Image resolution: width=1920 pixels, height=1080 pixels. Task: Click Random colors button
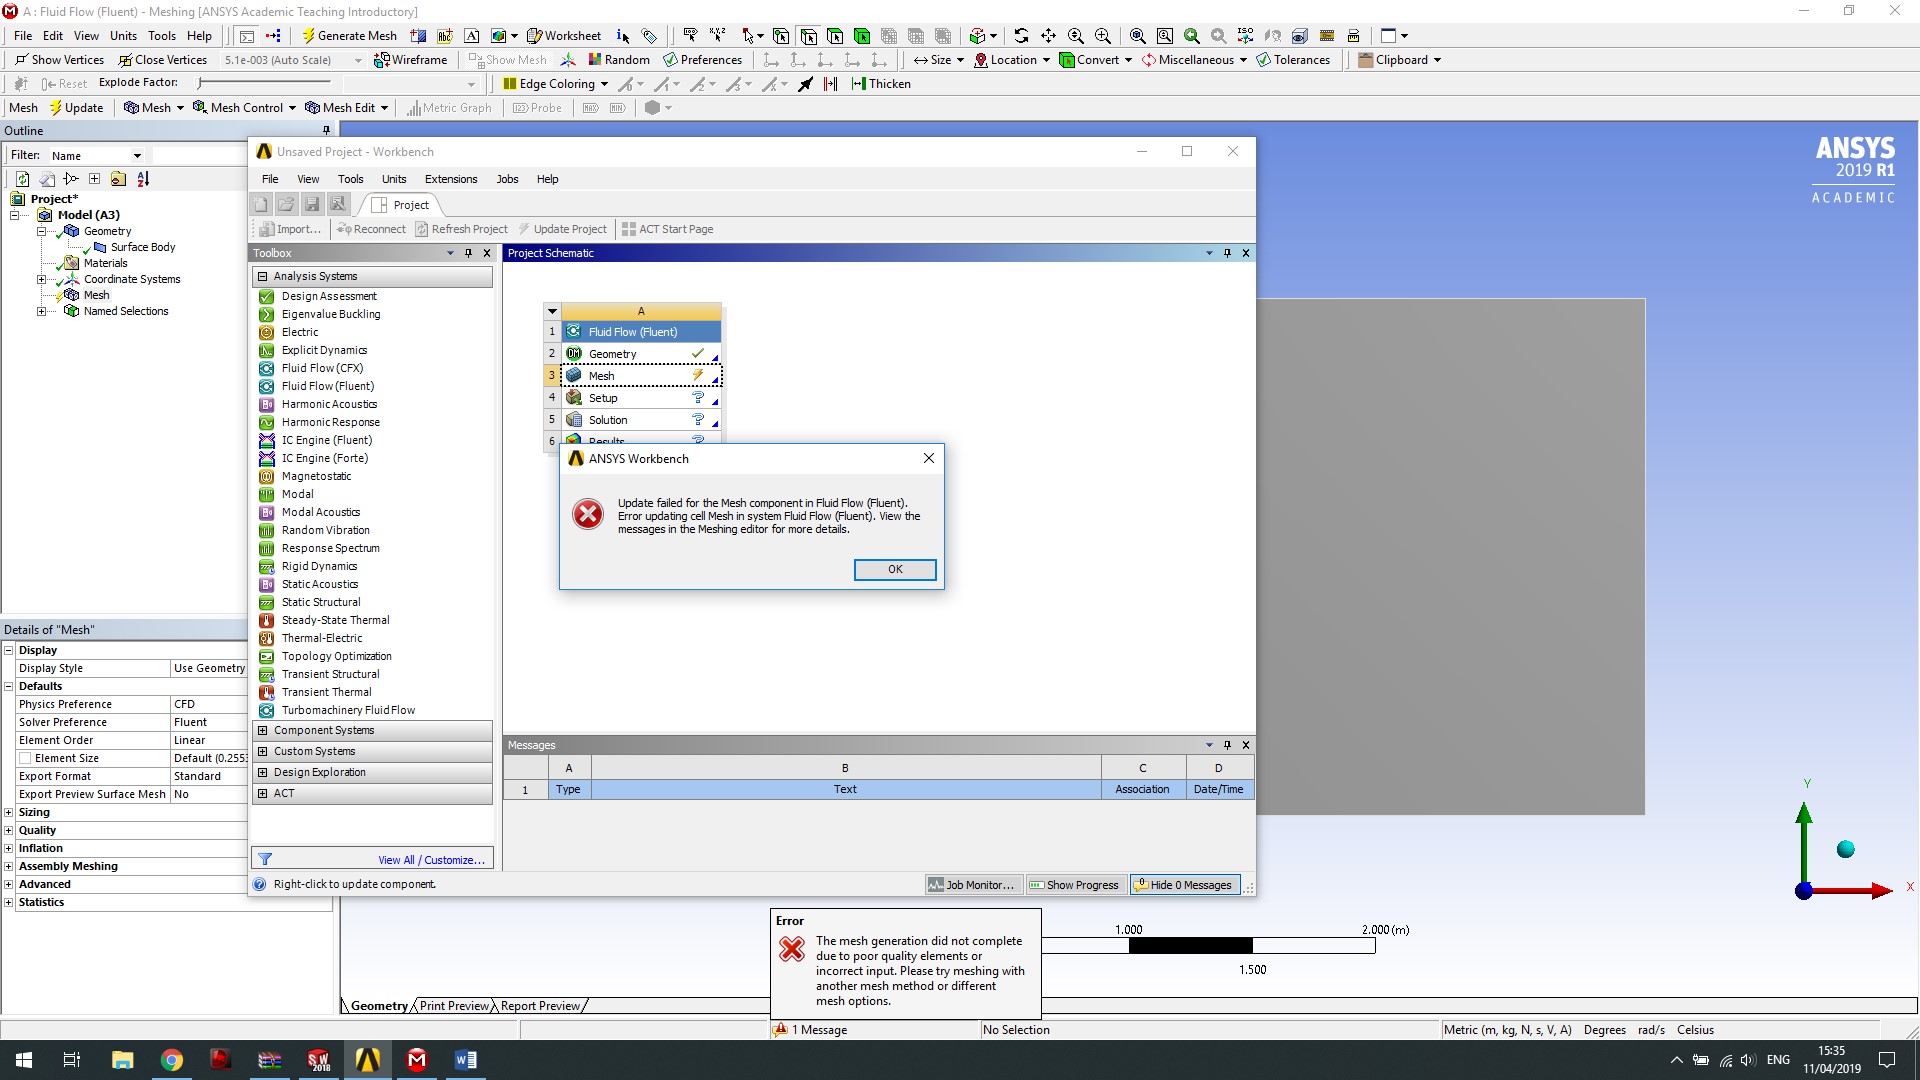(619, 60)
